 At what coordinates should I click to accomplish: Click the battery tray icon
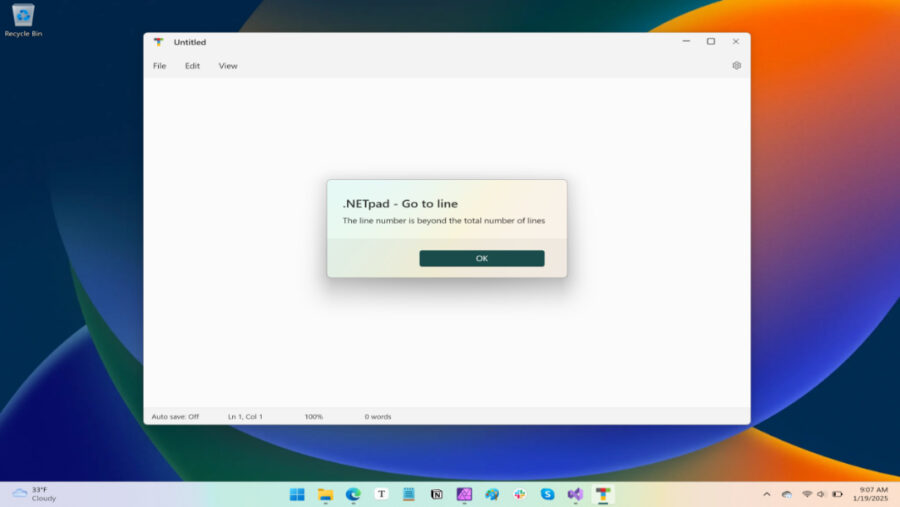point(837,494)
